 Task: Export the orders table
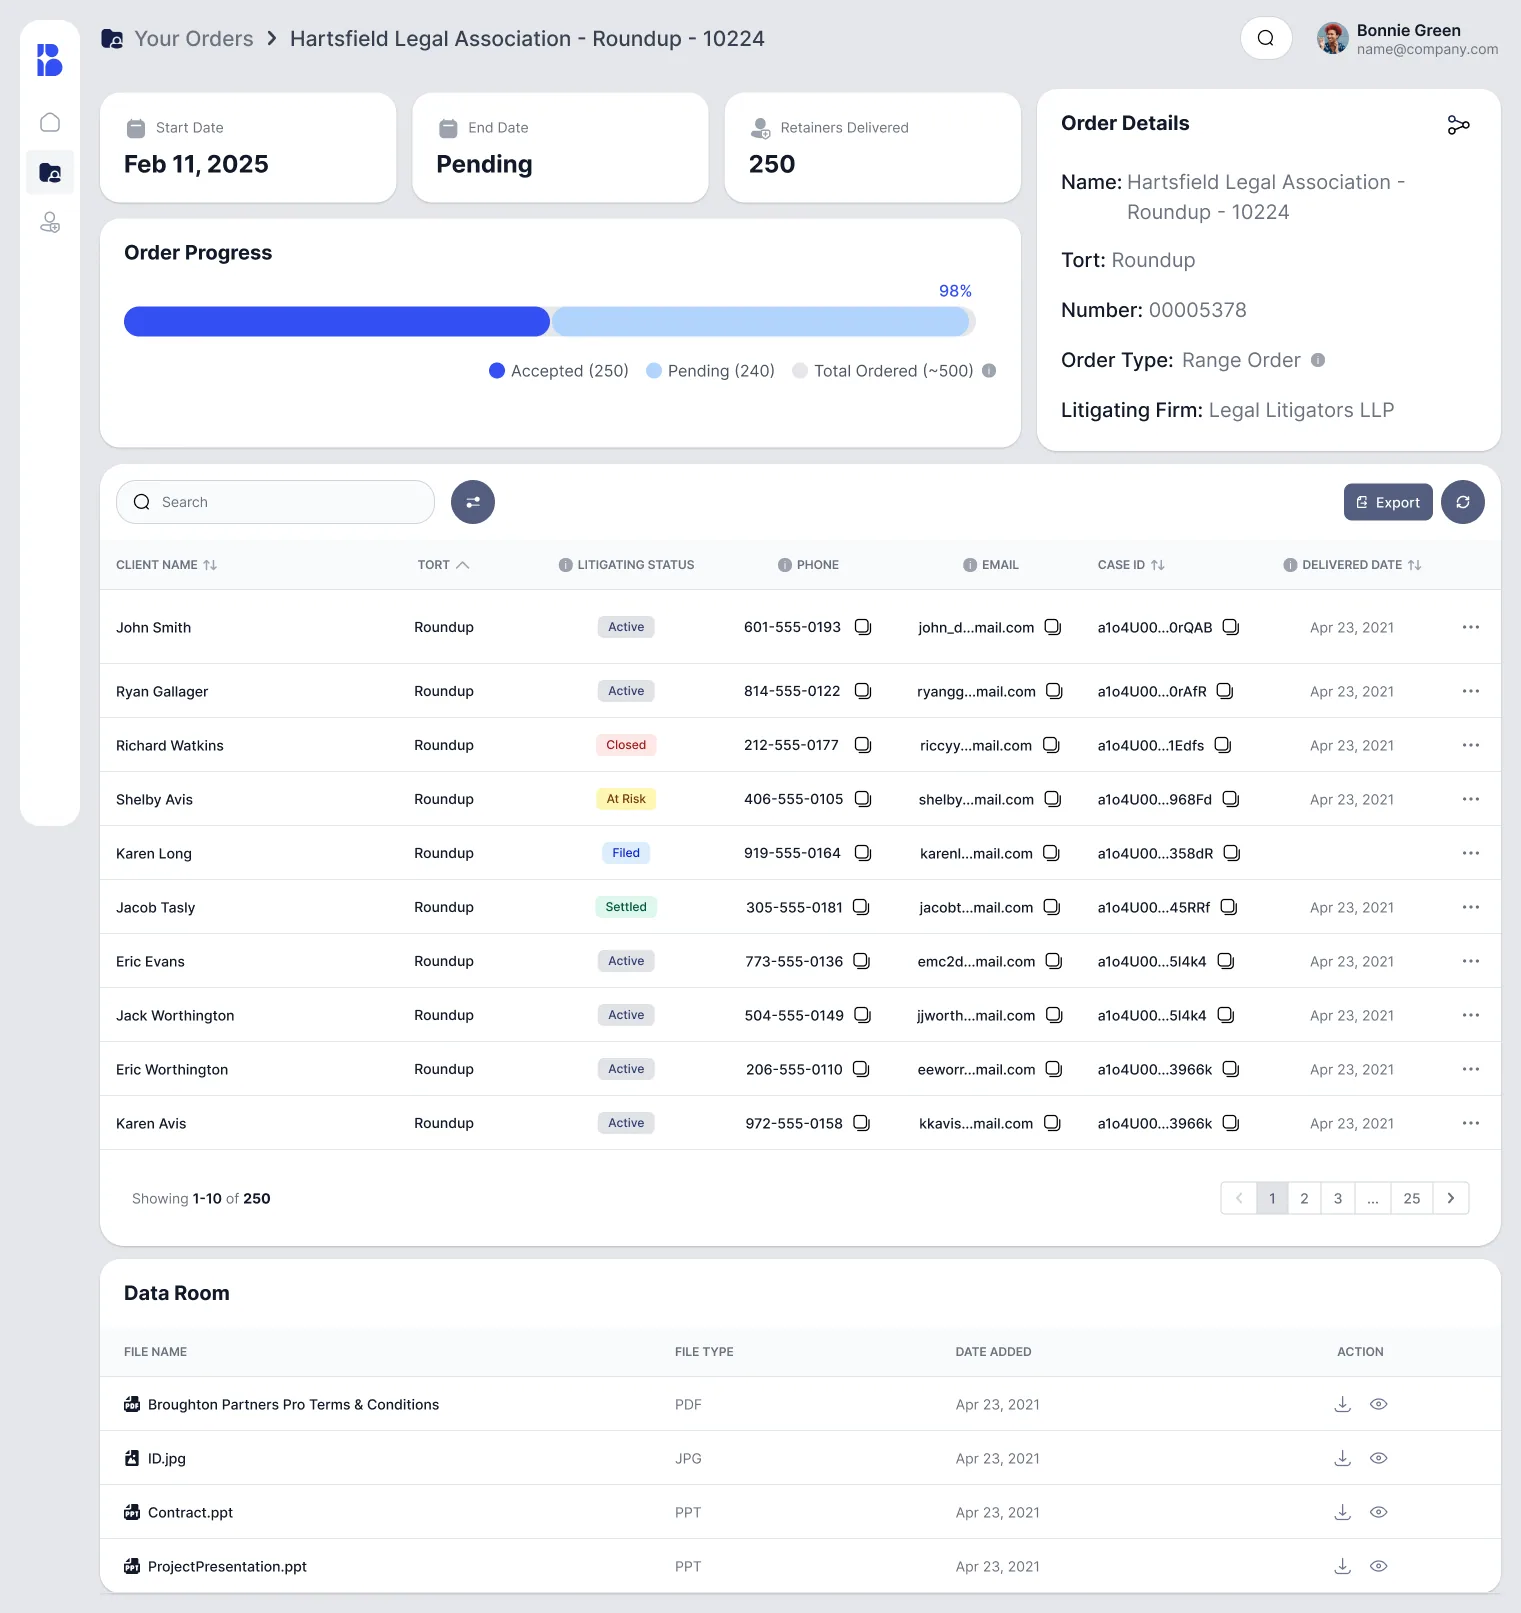click(1388, 502)
